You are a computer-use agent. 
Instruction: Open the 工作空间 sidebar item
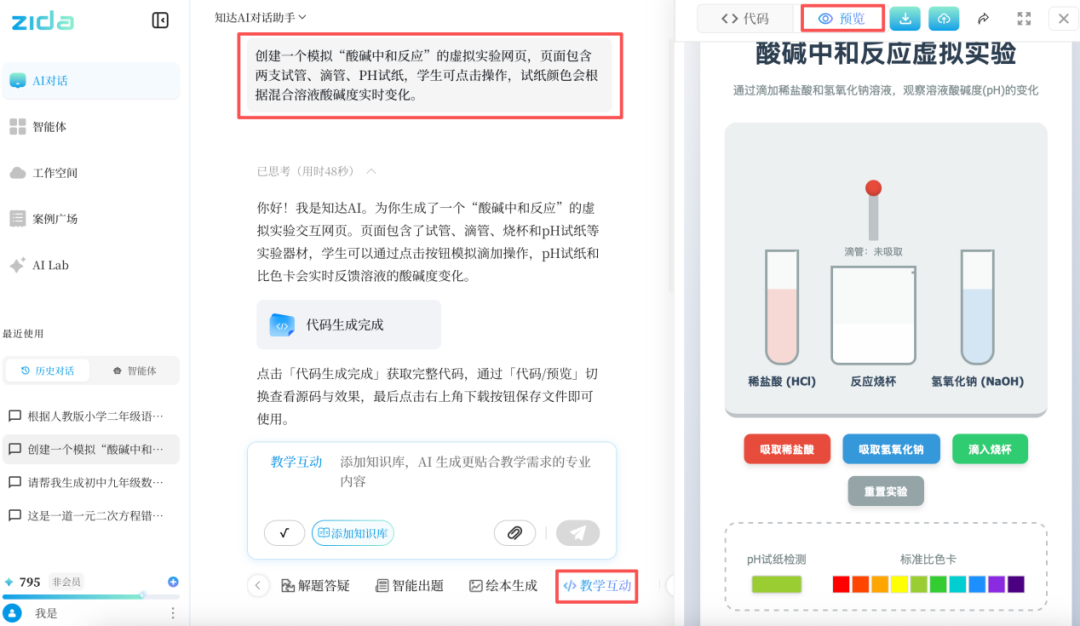coord(91,173)
